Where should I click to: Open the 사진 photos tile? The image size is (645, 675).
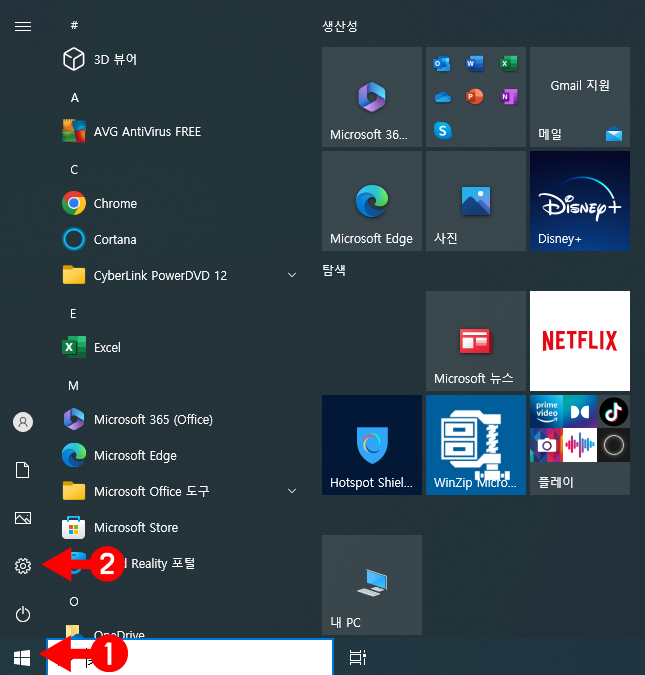click(476, 201)
